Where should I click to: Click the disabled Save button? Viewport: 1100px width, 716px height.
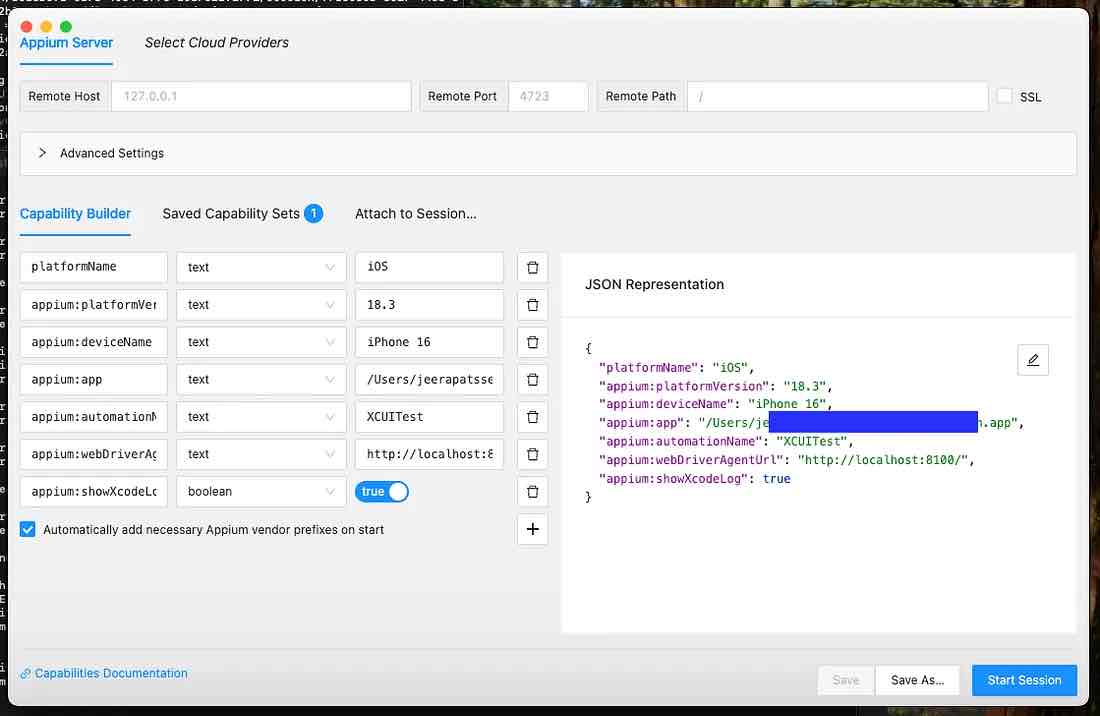(846, 680)
